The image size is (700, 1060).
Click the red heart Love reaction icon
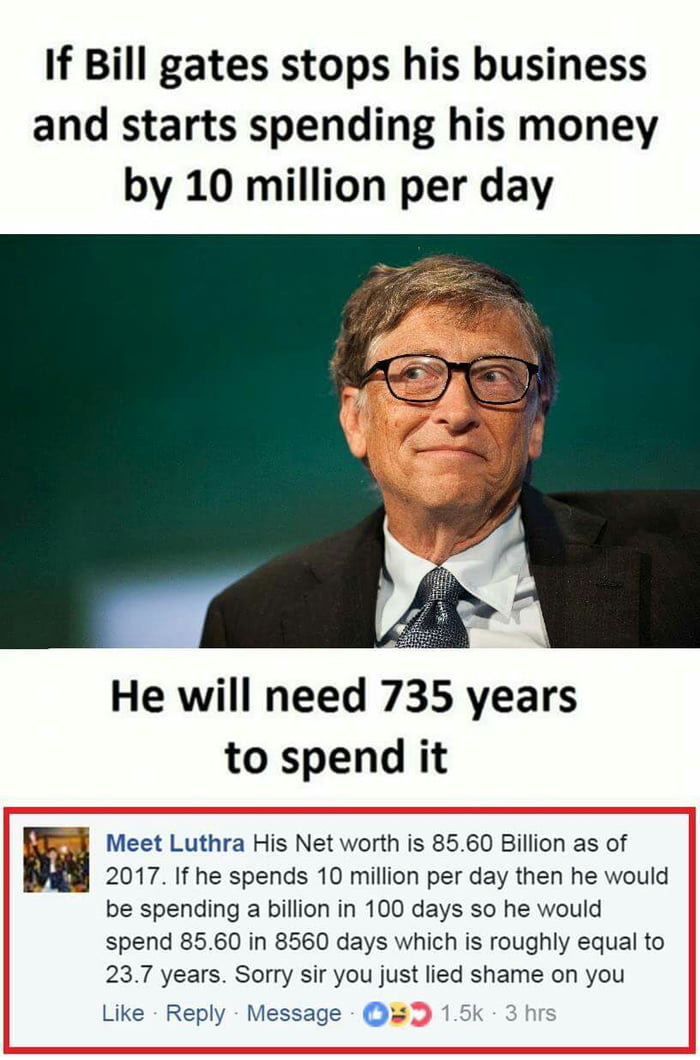point(419,1013)
